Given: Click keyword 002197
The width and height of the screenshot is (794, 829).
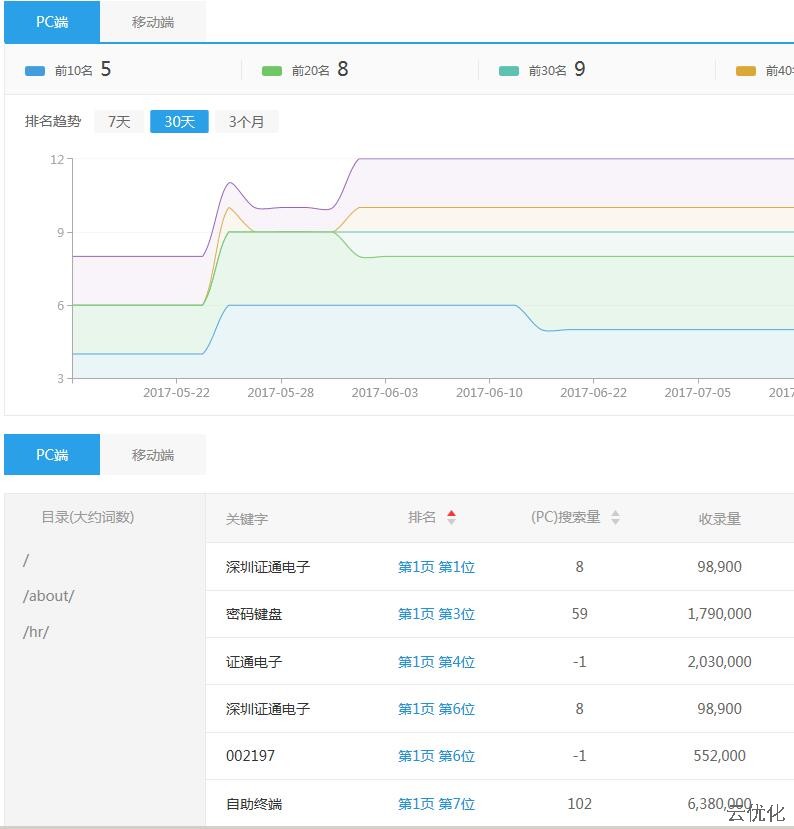Looking at the screenshot, I should tap(251, 756).
